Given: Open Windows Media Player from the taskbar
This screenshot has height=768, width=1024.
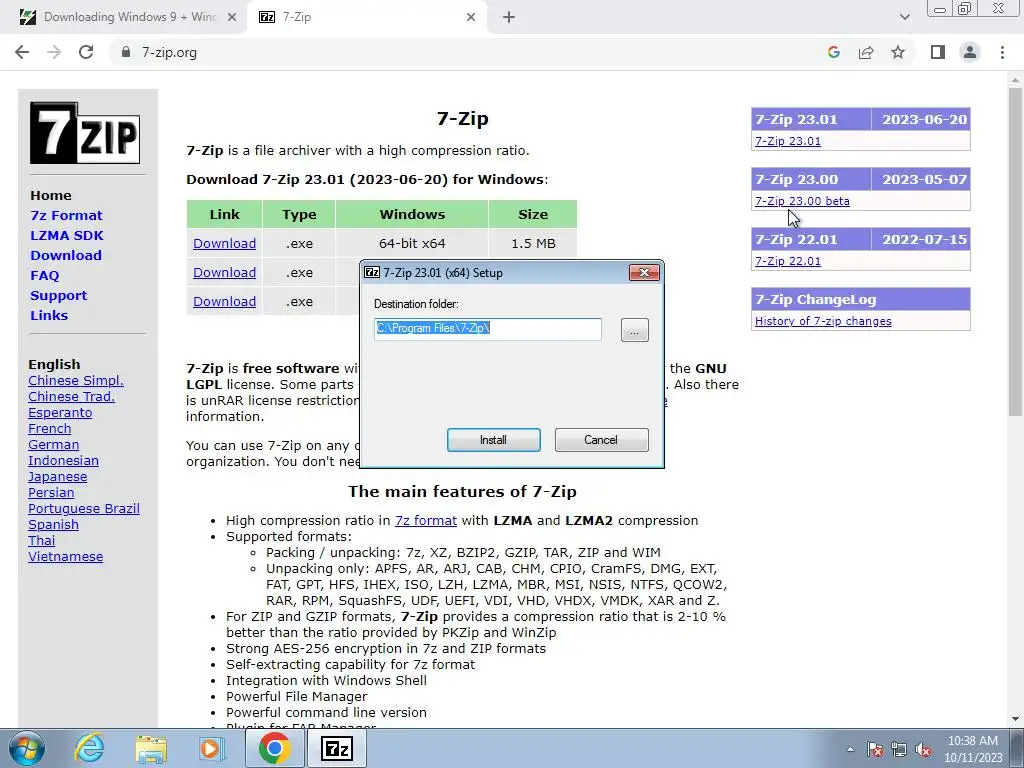Looking at the screenshot, I should (x=211, y=748).
